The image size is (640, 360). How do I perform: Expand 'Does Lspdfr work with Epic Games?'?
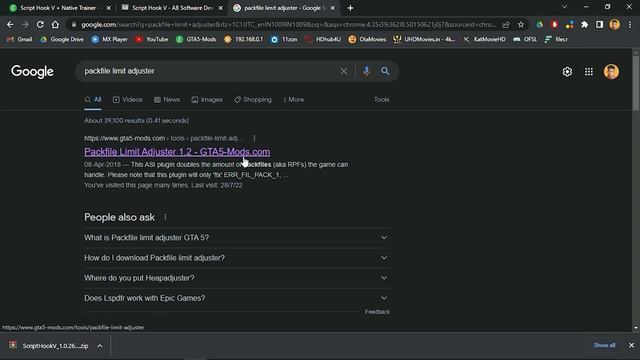click(x=236, y=298)
